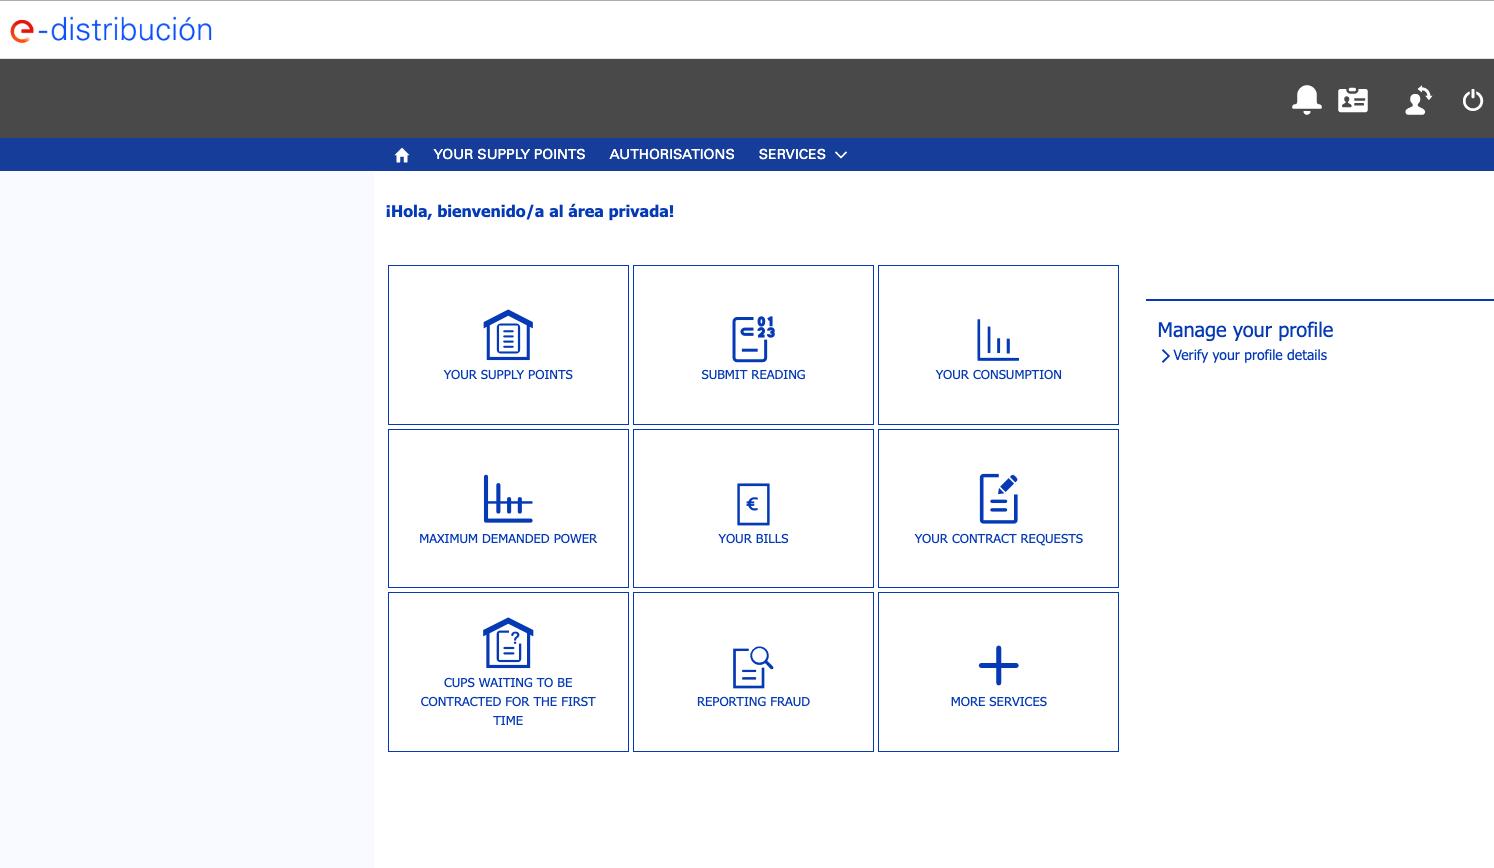Click the switch user icon
1494x868 pixels.
click(x=1418, y=100)
